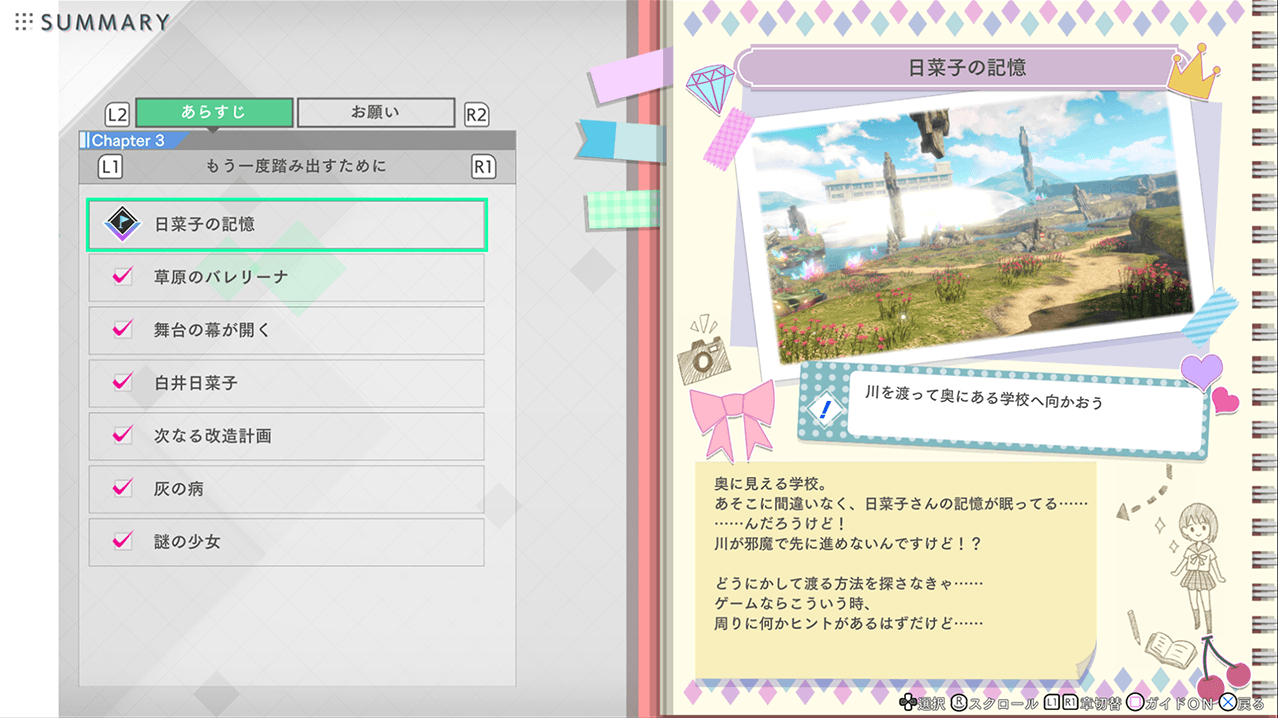Viewport: 1278px width, 718px height.
Task: Click the circle ガイドON button hint
Action: coord(1172,704)
